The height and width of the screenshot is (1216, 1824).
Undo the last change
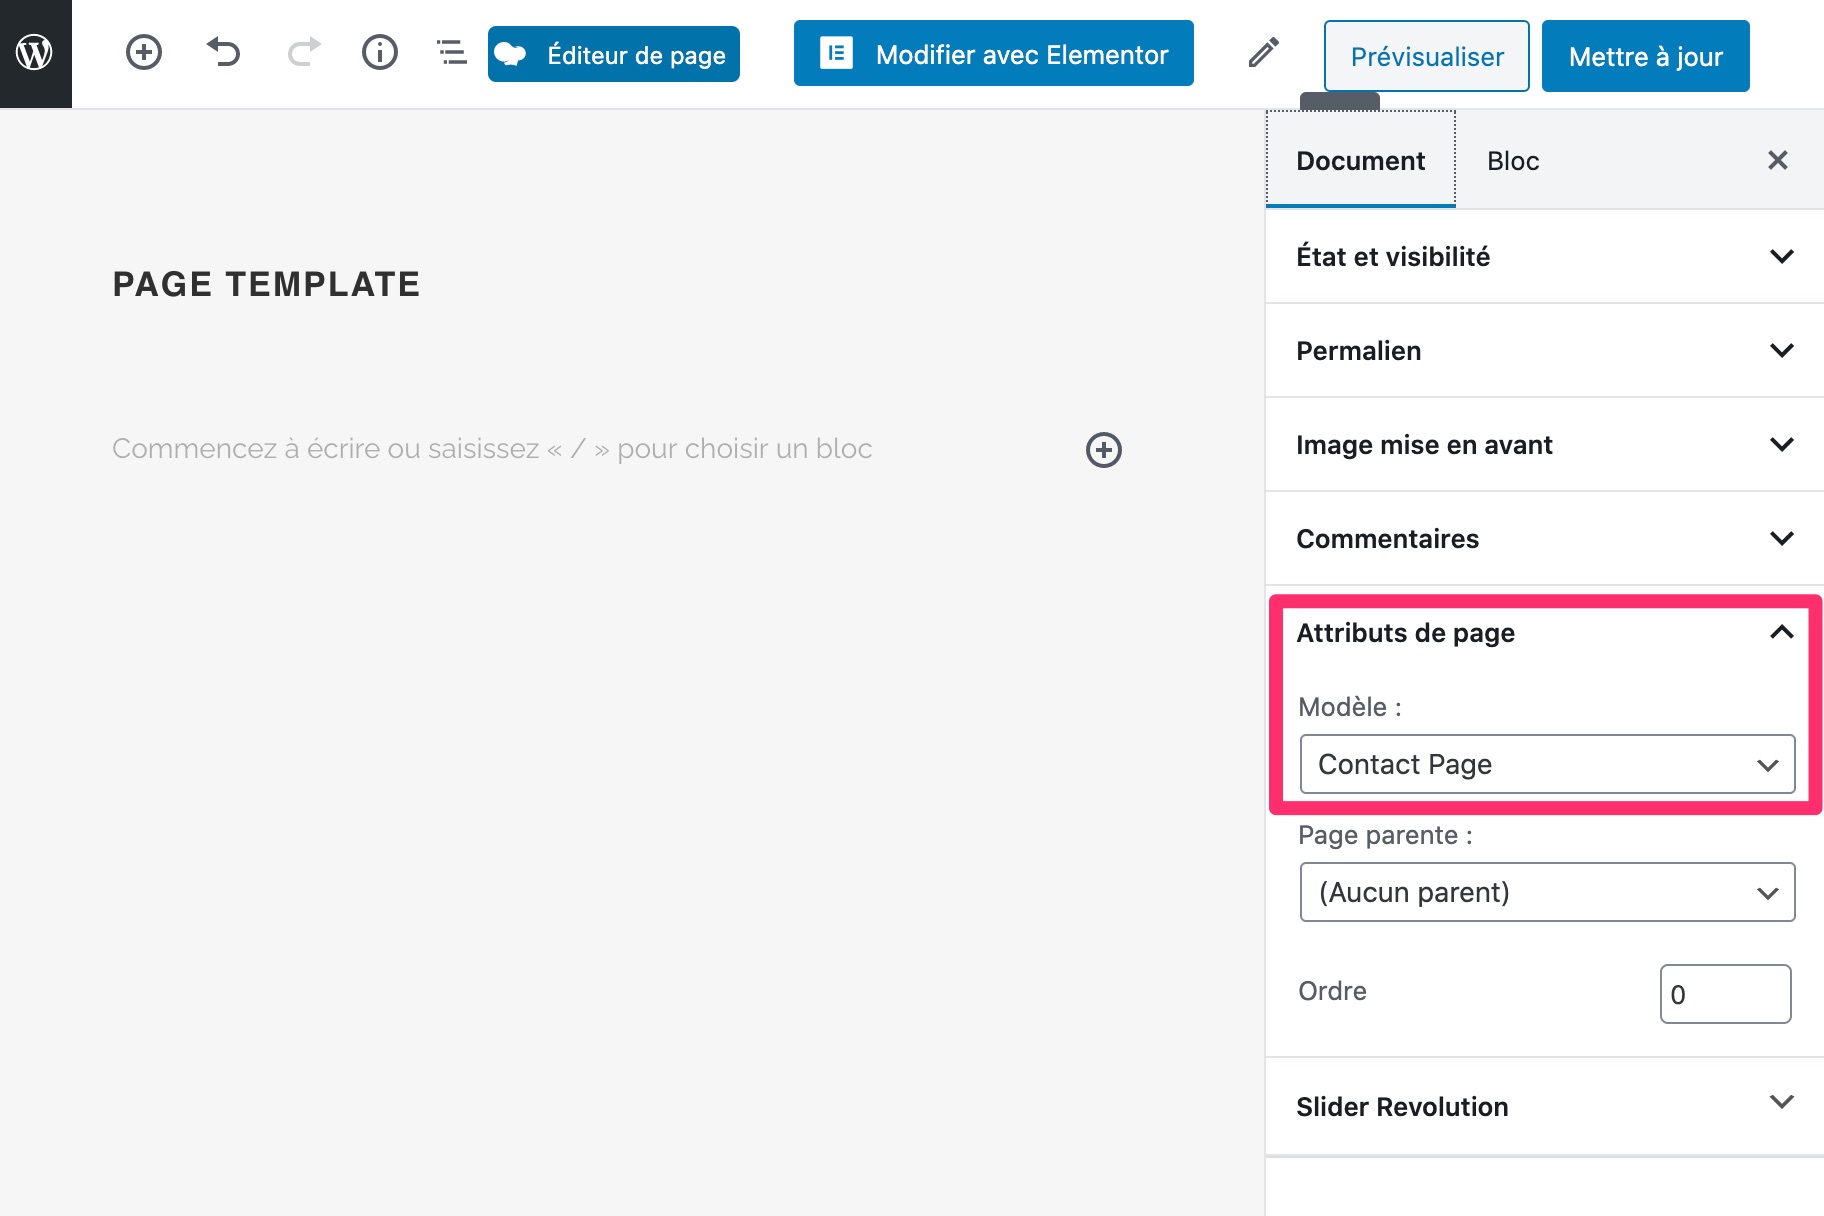tap(224, 52)
